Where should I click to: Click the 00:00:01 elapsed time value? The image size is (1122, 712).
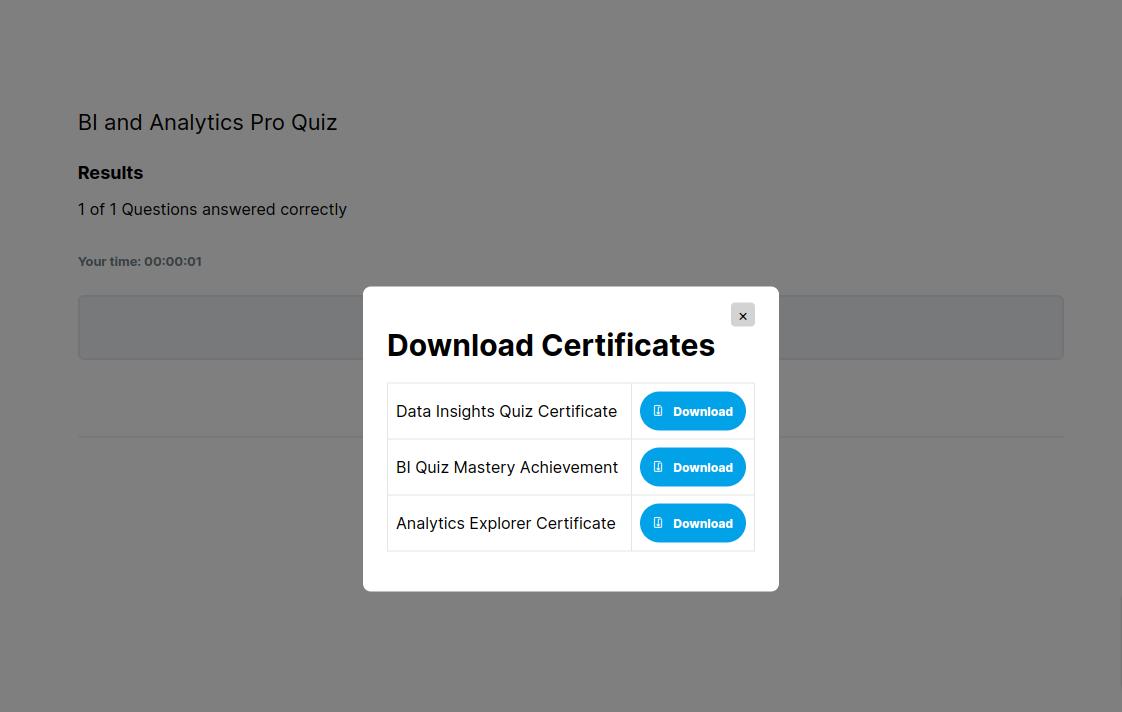[173, 262]
